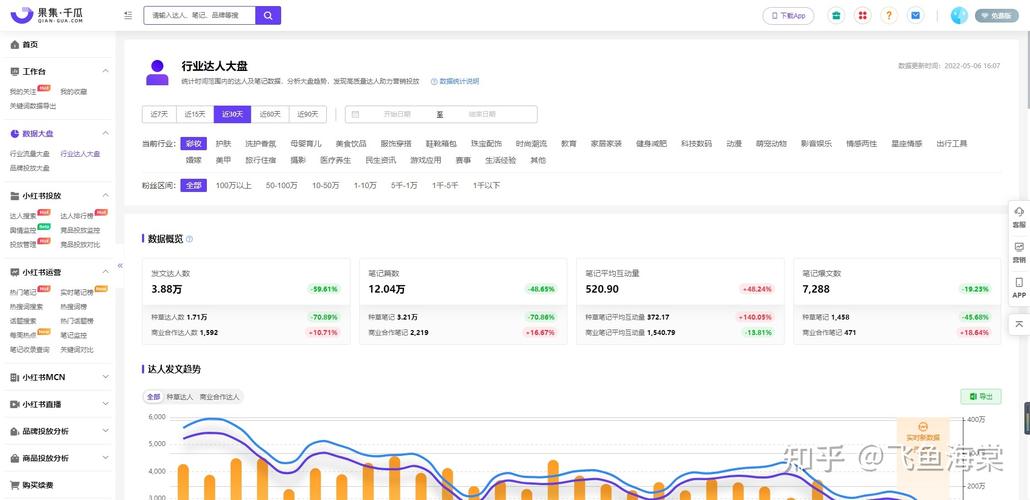
Task: Select 护肤 industry filter
Action: pyautogui.click(x=223, y=144)
